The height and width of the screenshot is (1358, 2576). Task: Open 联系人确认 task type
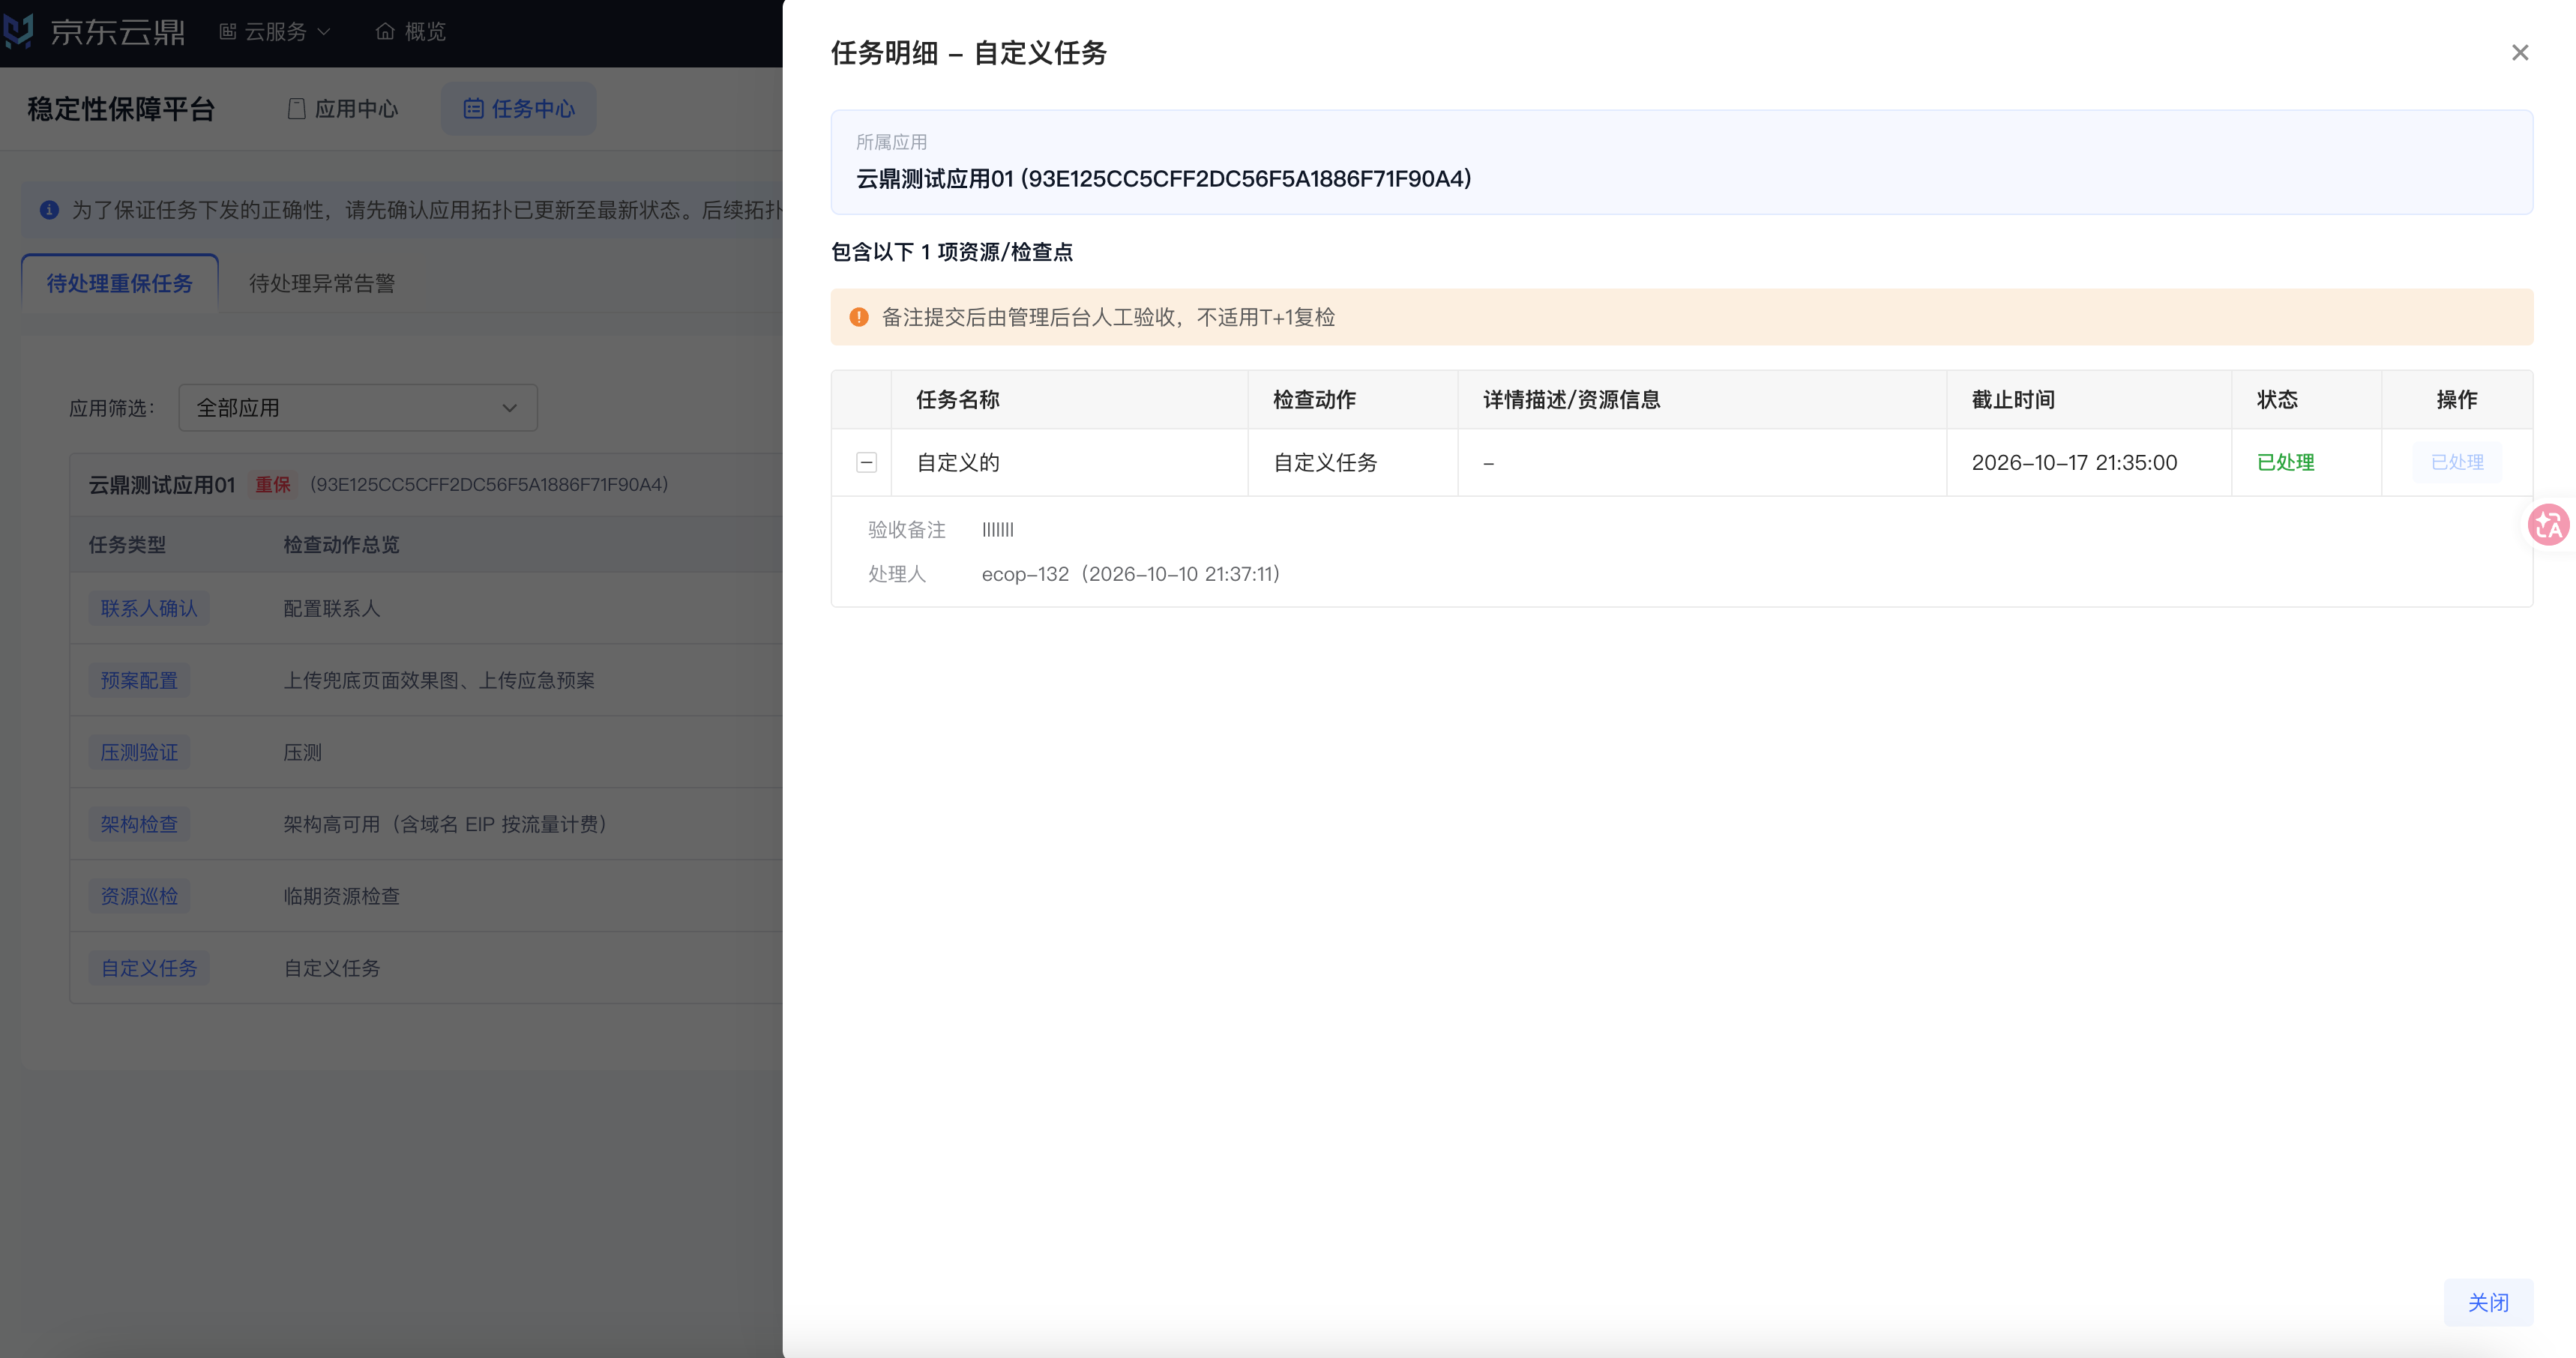(149, 608)
